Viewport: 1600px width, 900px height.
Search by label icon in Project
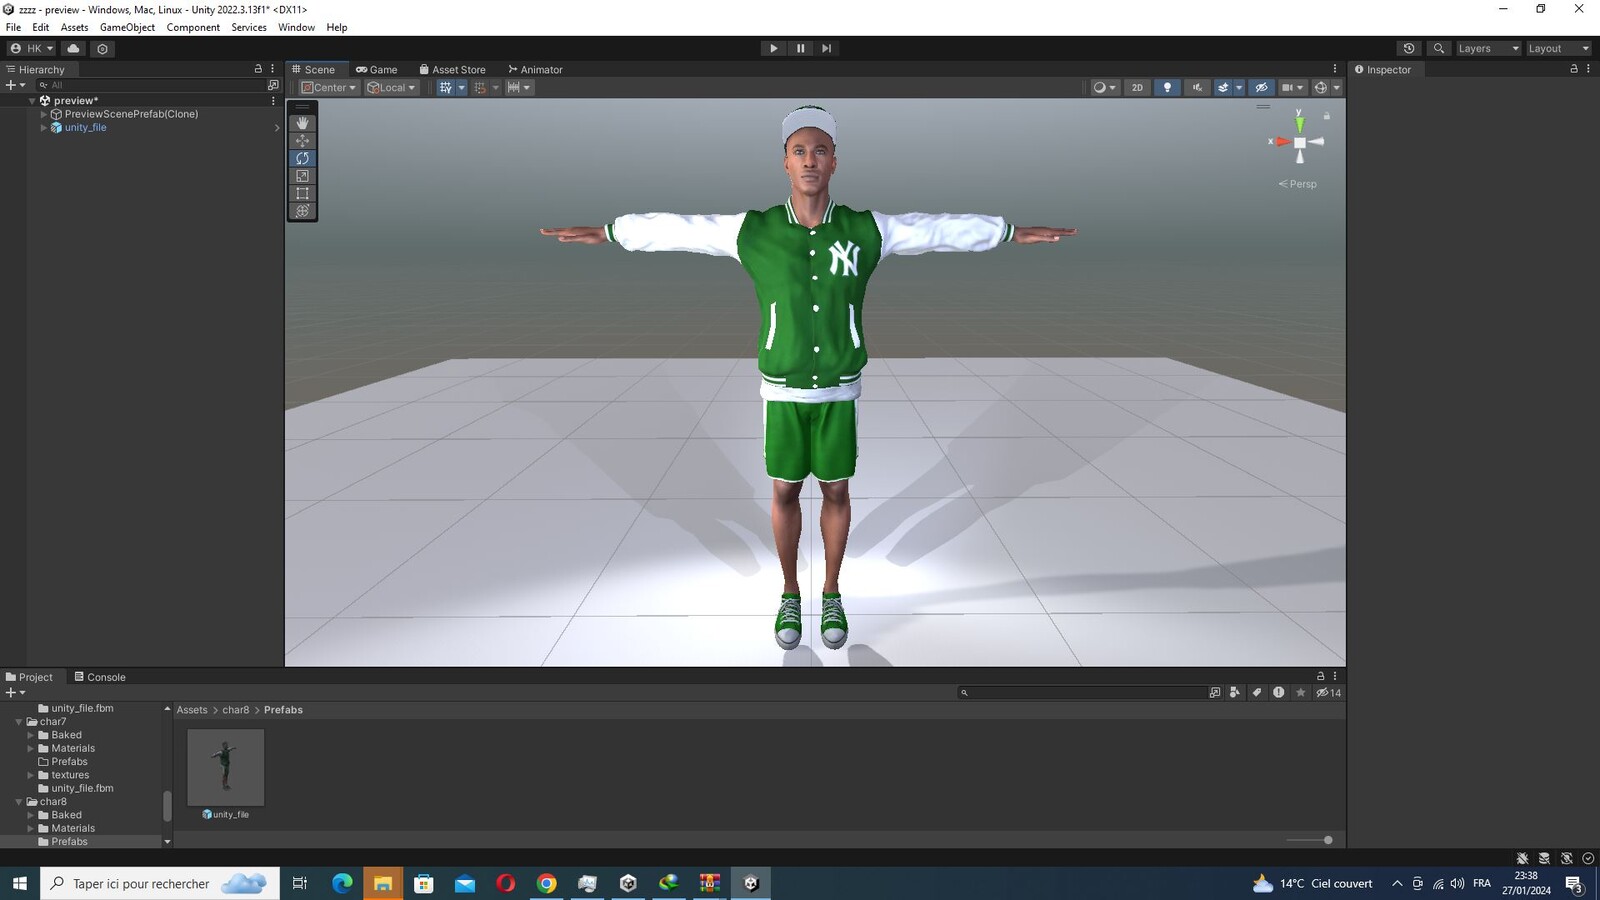click(x=1257, y=692)
